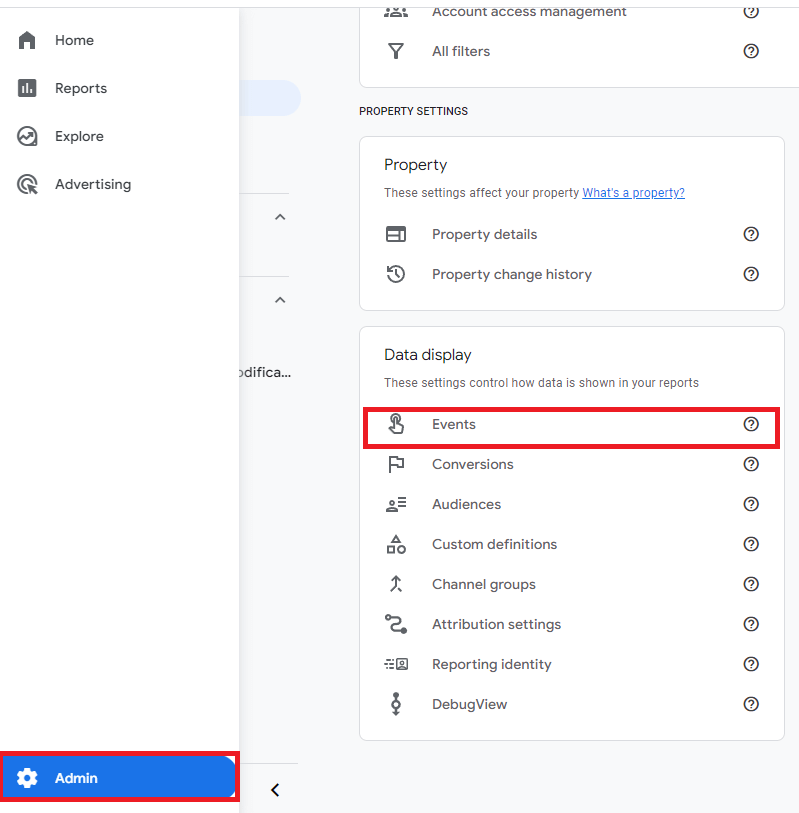Collapse the second section chevron
Image resolution: width=799 pixels, height=813 pixels.
(x=280, y=300)
